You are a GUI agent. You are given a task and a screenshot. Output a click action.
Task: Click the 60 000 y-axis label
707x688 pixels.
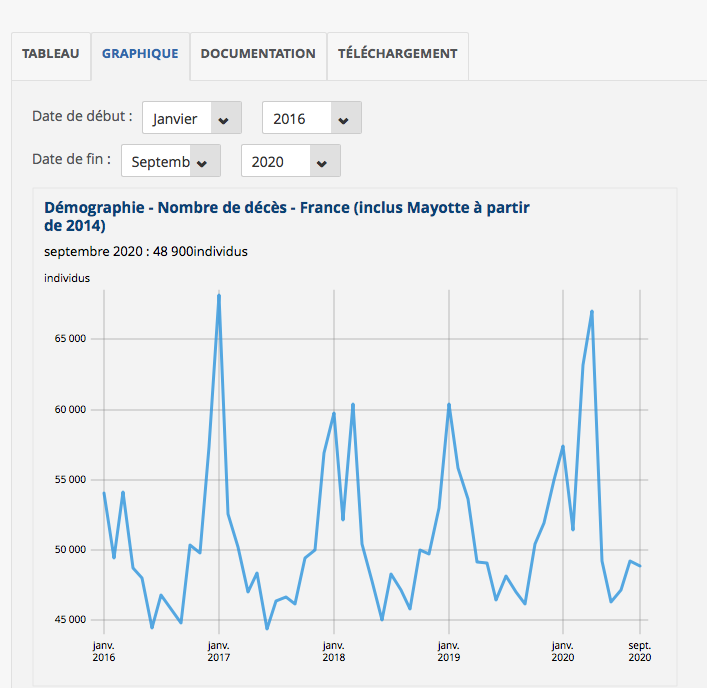70,409
